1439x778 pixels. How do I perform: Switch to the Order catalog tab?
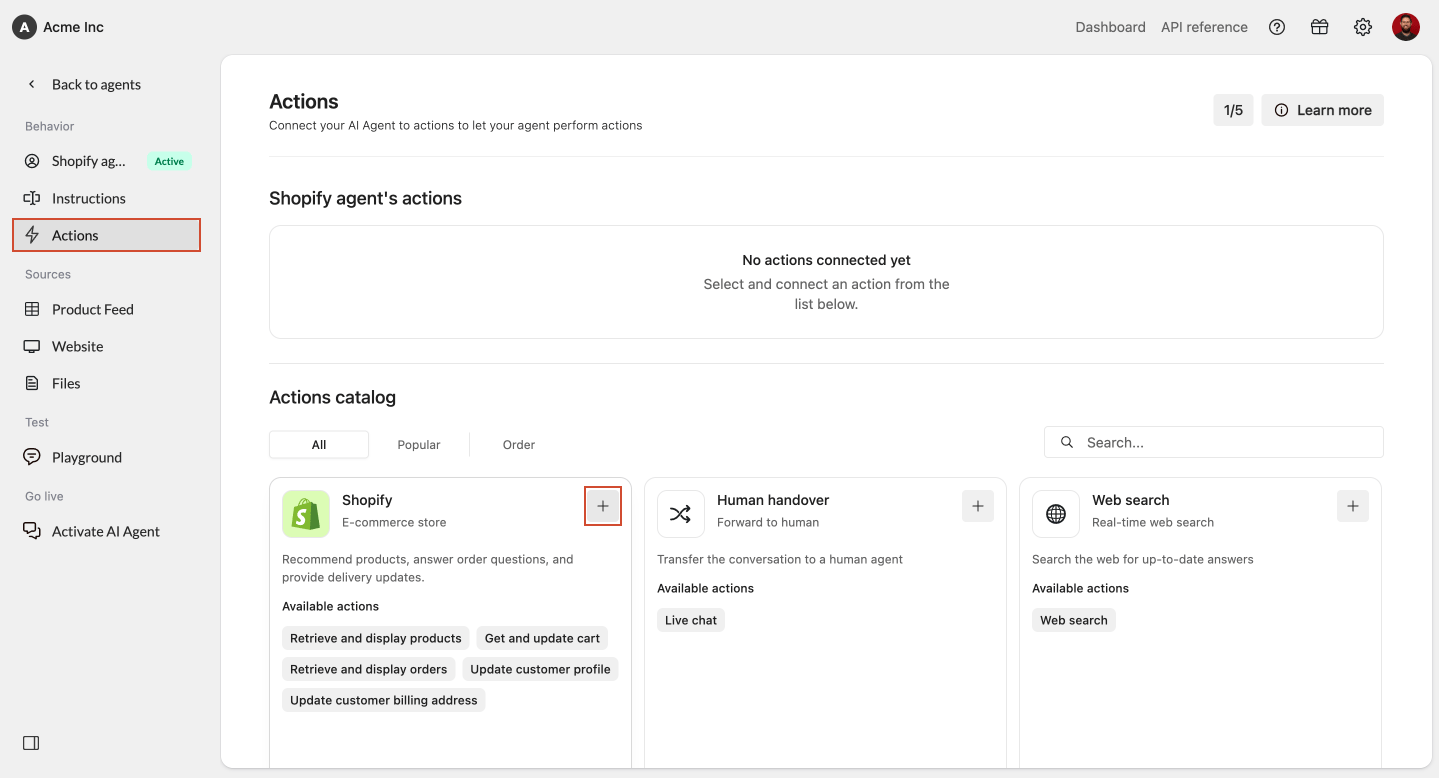(x=519, y=444)
